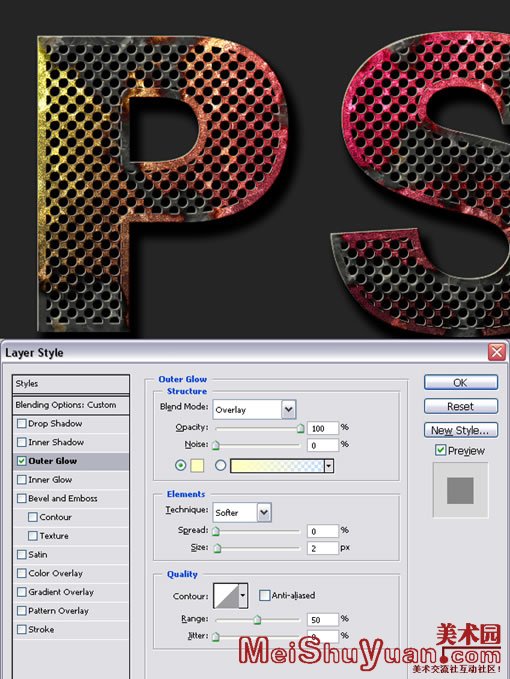Select the solid color glow radio button
510x679 pixels.
coord(181,466)
